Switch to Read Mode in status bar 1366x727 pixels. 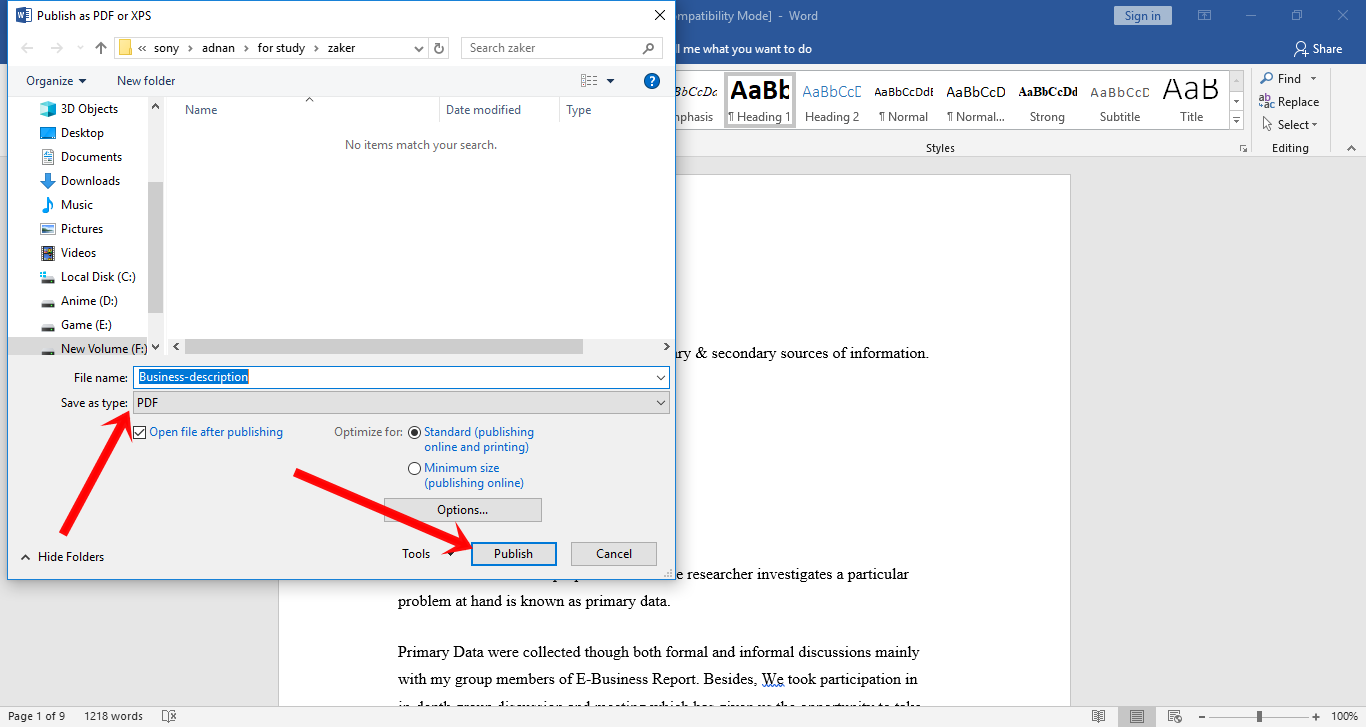[1098, 716]
